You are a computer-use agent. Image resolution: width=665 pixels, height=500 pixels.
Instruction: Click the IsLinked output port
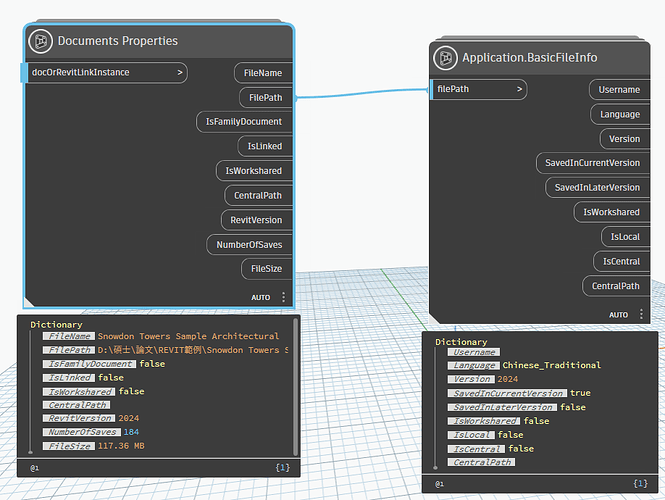[x=265, y=146]
